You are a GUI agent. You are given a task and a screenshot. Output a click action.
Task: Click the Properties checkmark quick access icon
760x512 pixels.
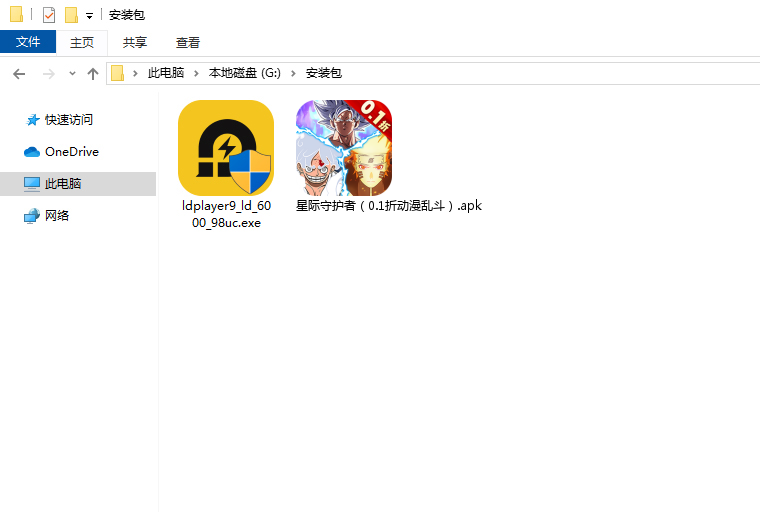(x=49, y=15)
